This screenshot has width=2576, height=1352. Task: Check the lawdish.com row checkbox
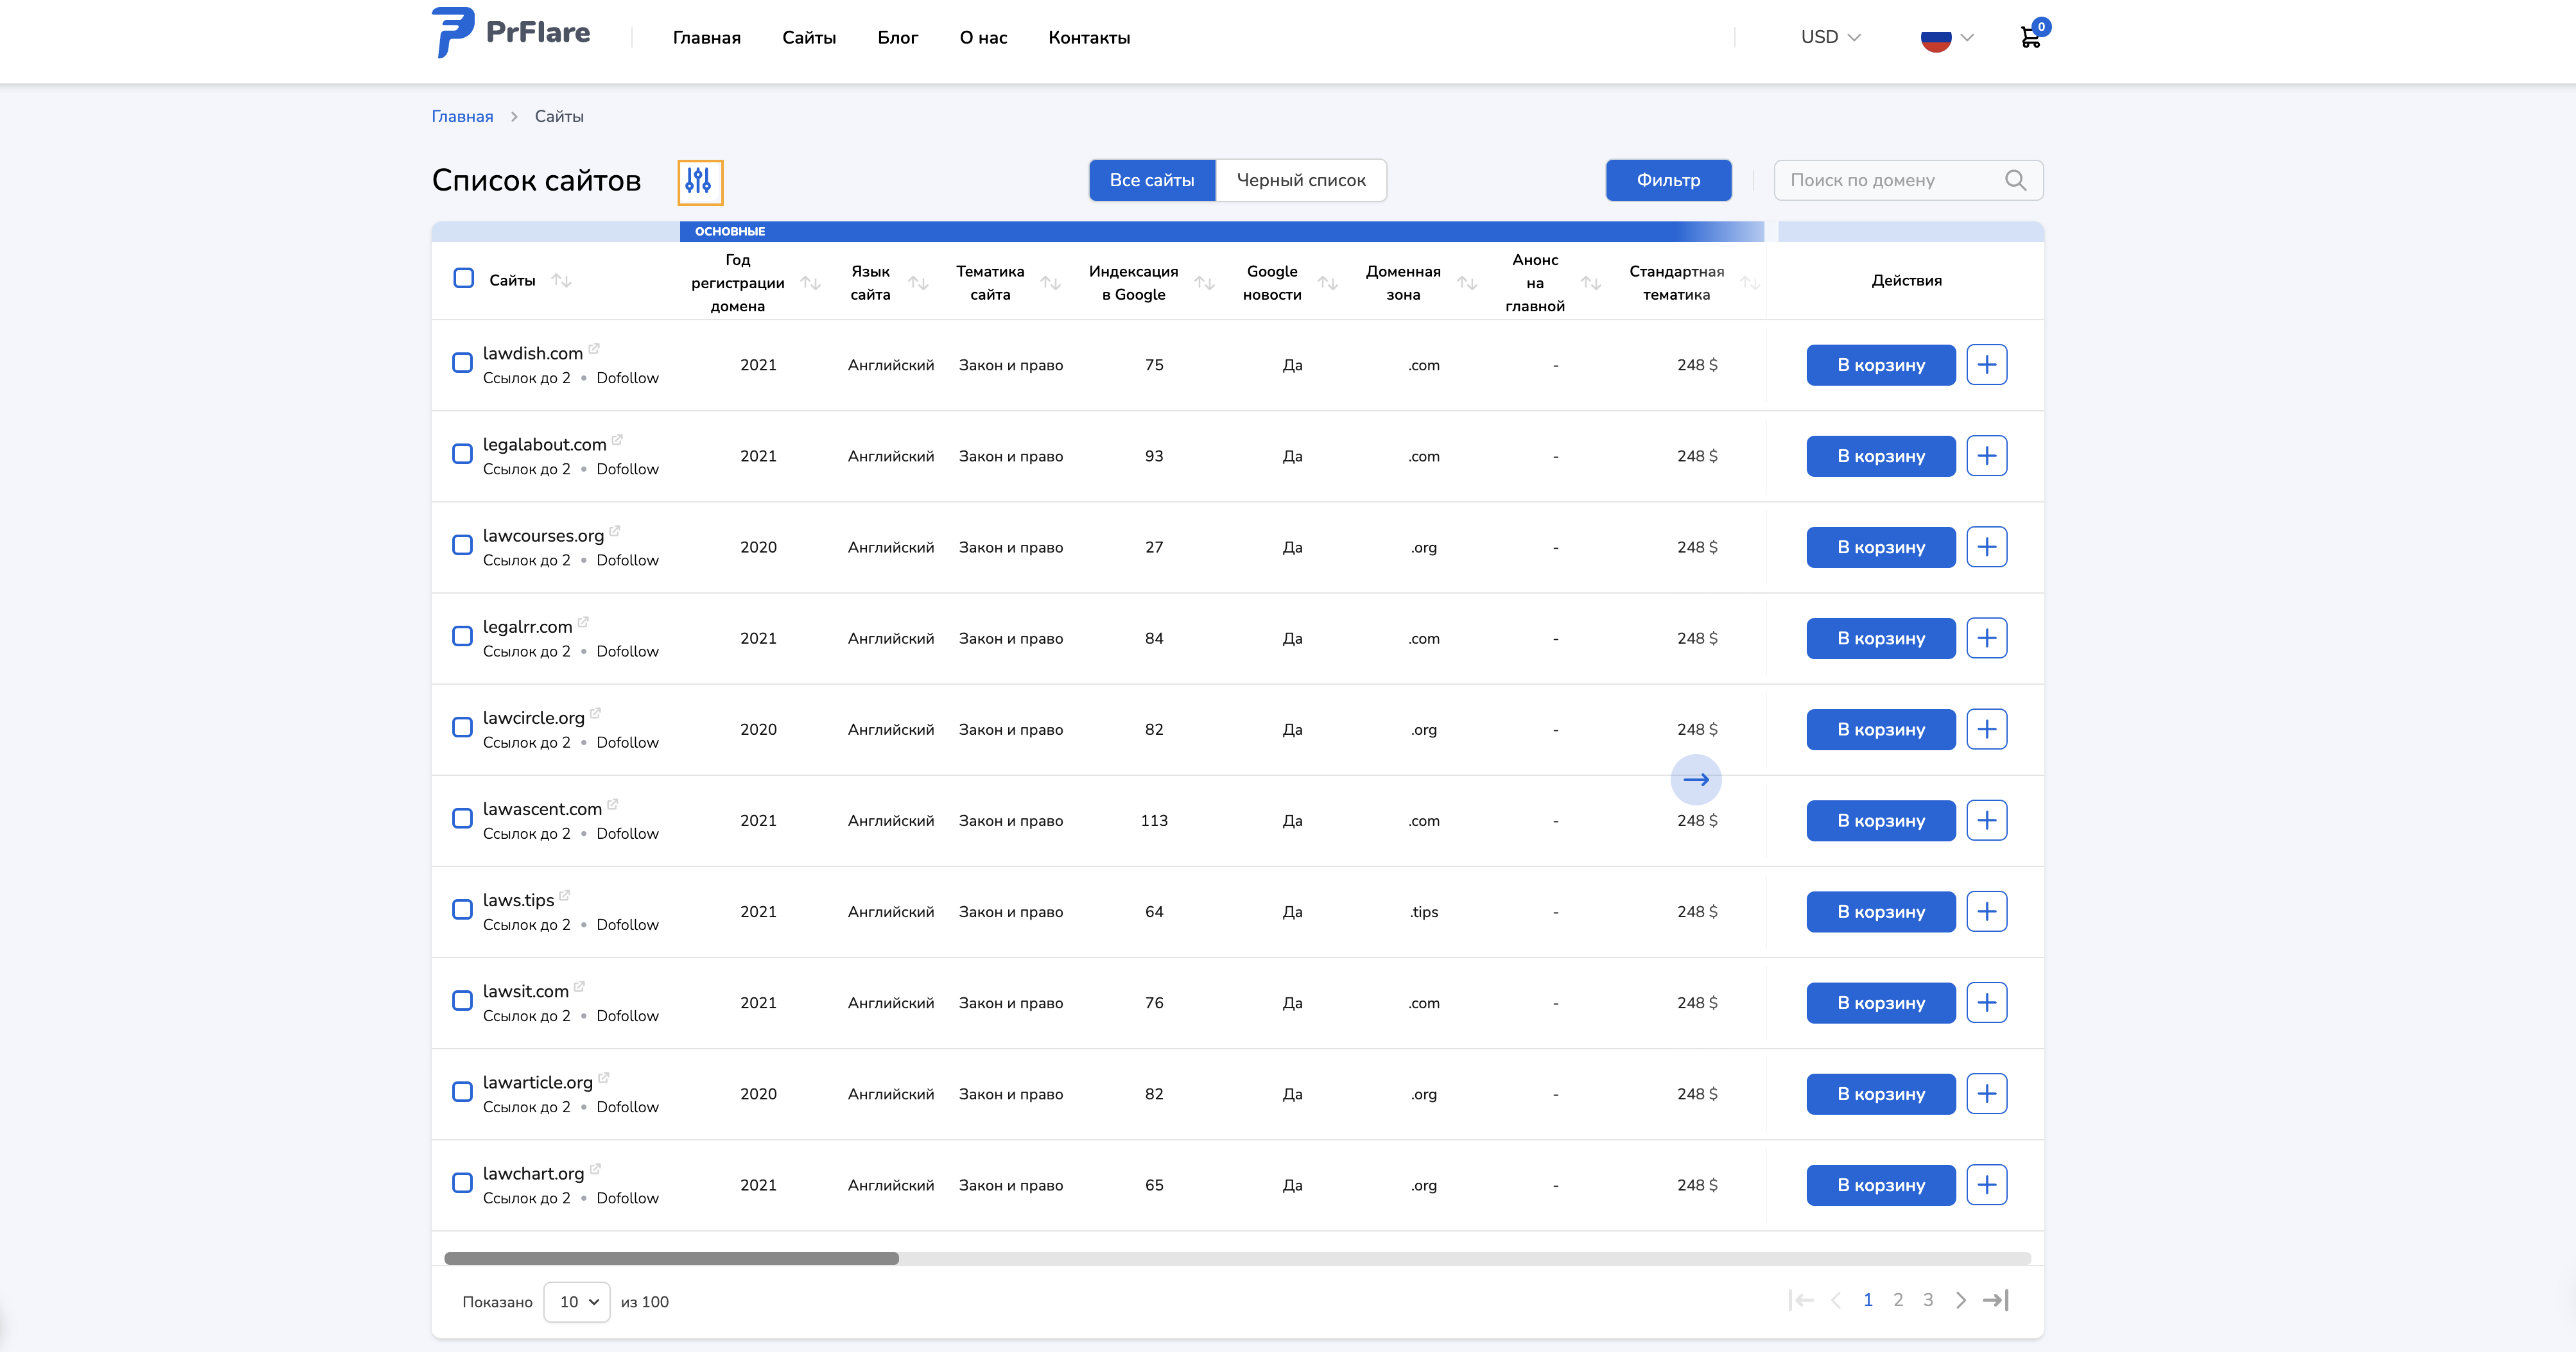[462, 362]
